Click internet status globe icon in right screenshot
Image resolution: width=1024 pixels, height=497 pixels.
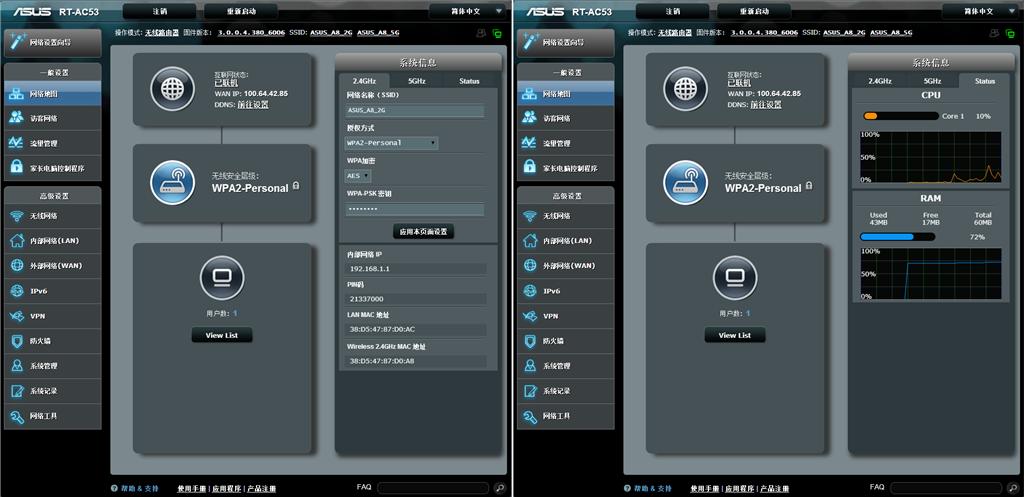[x=686, y=89]
